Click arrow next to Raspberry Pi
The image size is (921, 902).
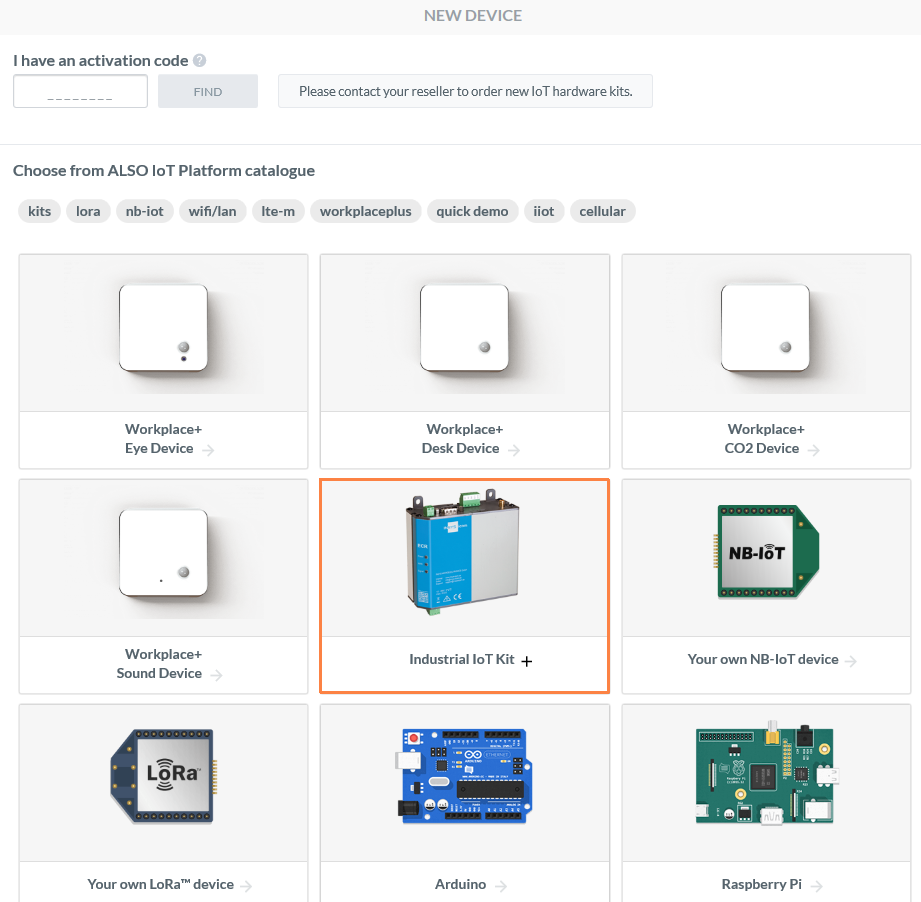816,886
